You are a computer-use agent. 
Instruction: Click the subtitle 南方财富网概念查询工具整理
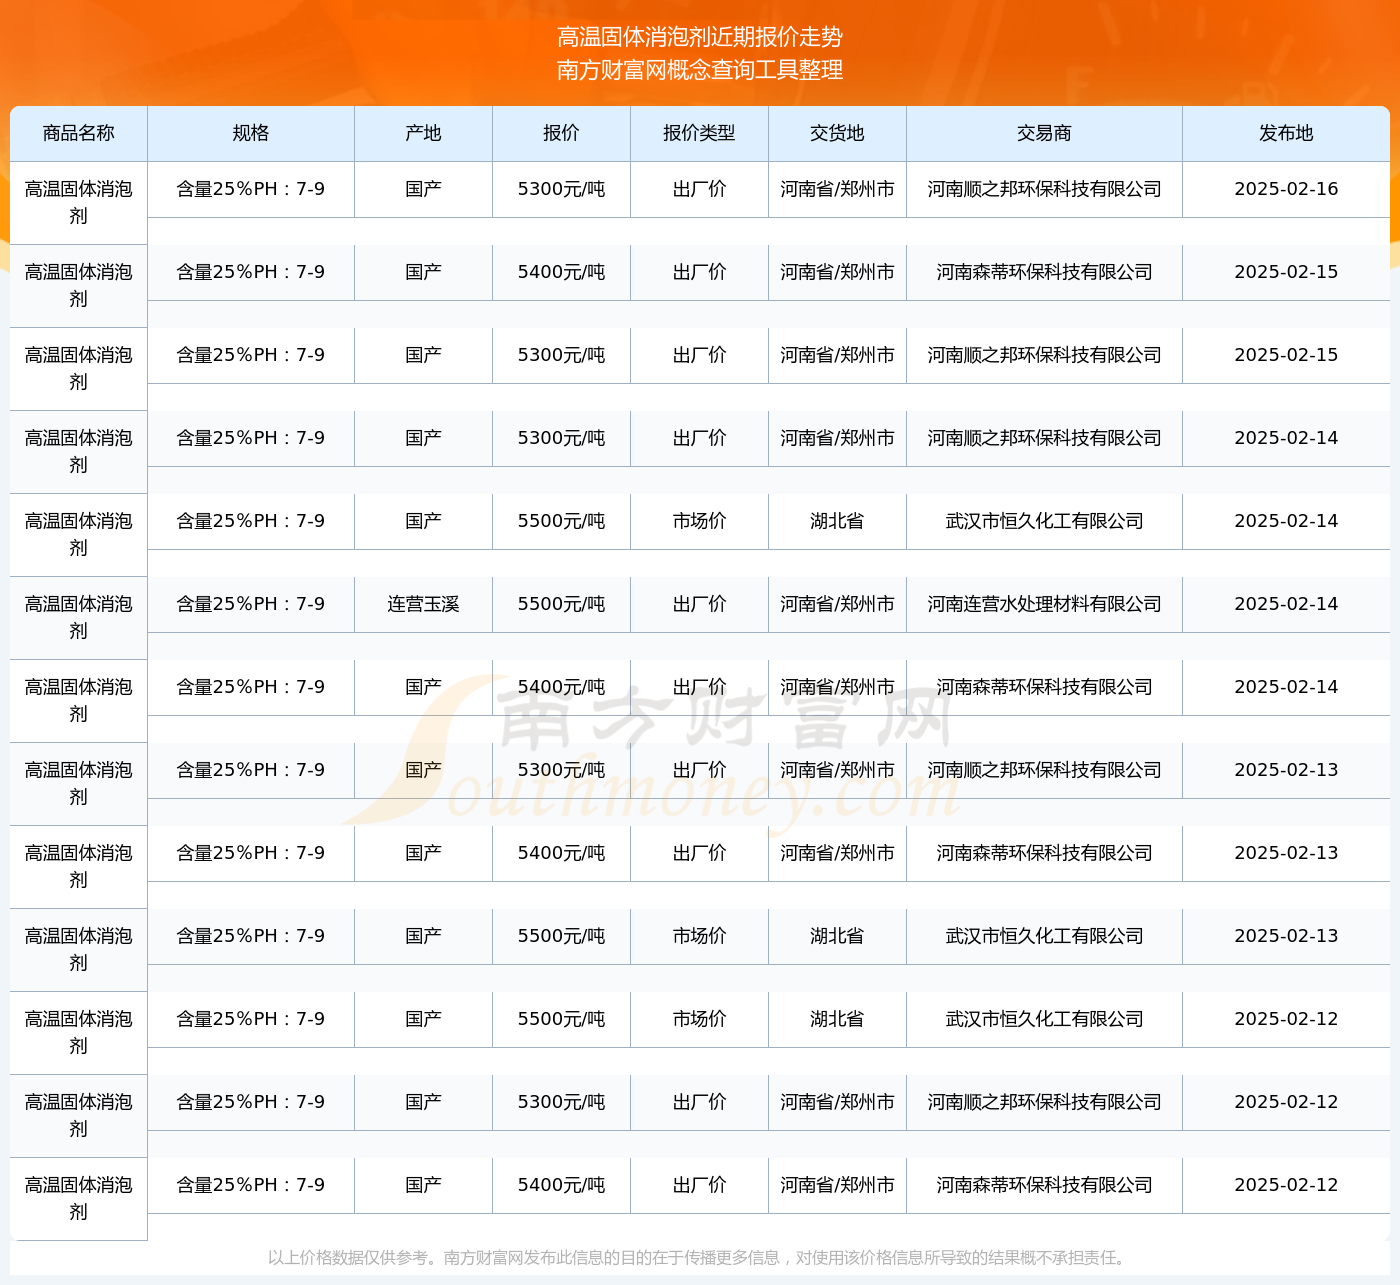tap(700, 70)
